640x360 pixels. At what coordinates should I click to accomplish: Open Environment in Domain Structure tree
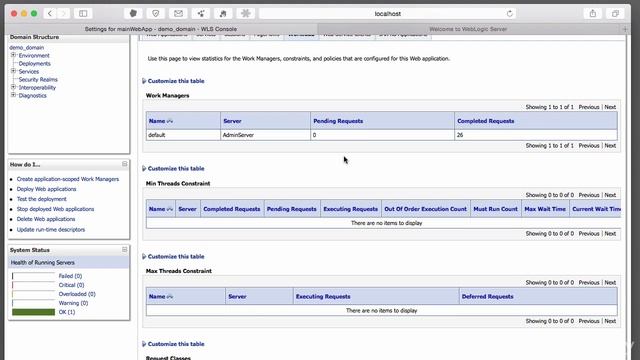[34, 56]
